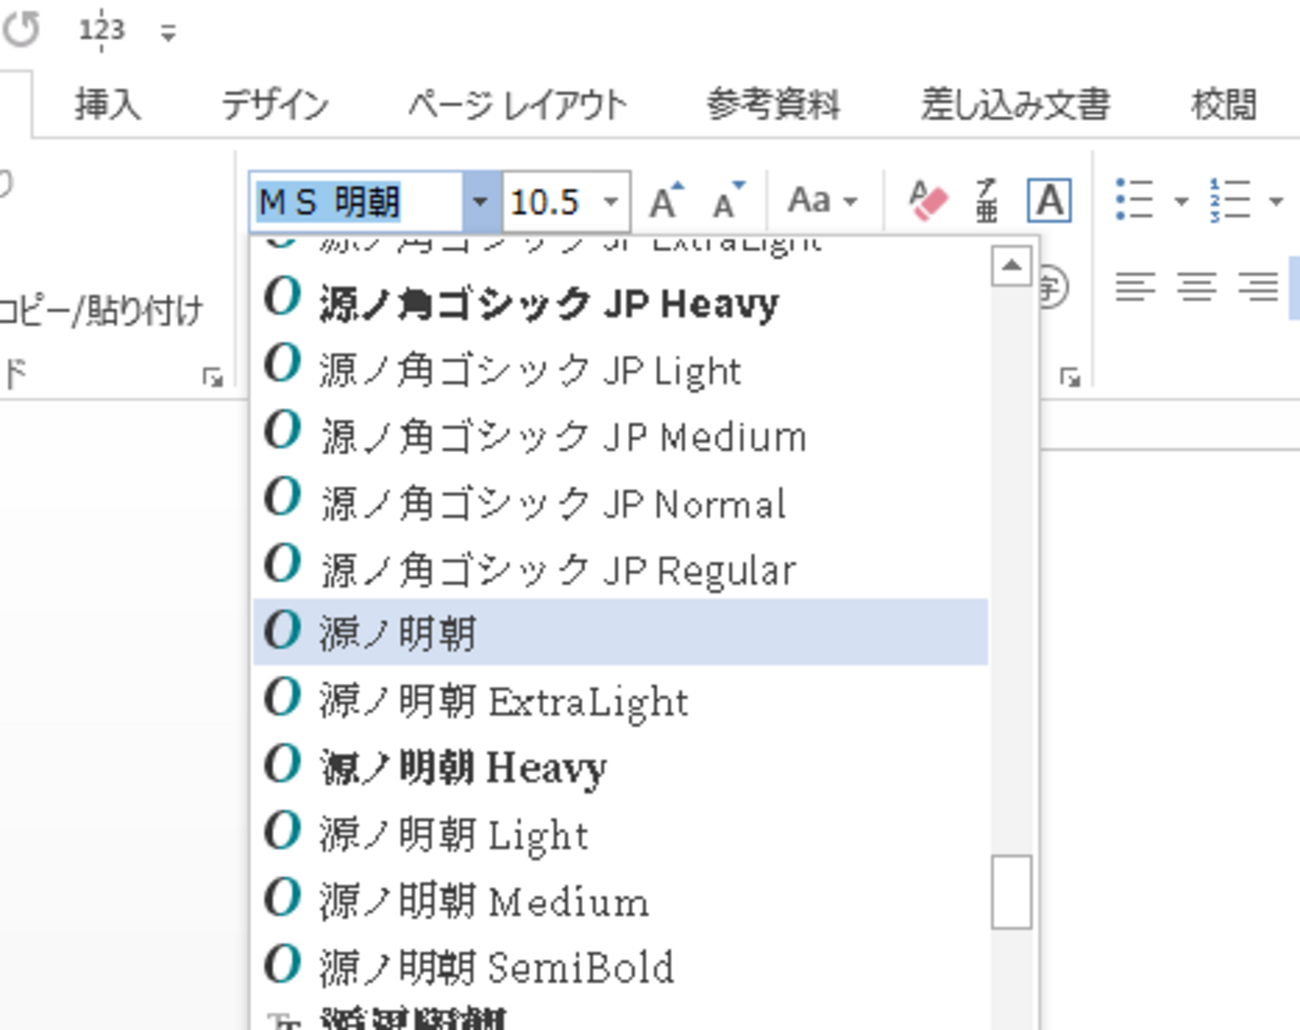Screen dimensions: 1300x1030
Task: Open the font name dropdown arrow
Action: pyautogui.click(x=480, y=202)
